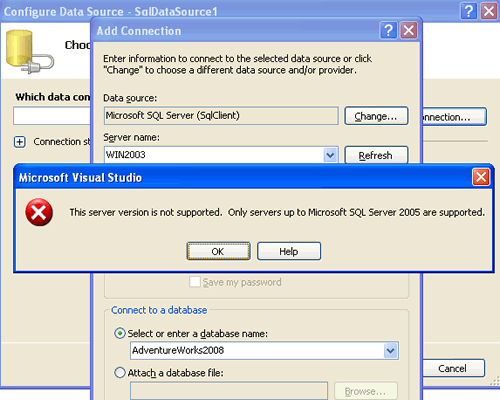This screenshot has width=500, height=400.
Task: Expand the Connection string plus box
Action: (x=20, y=142)
